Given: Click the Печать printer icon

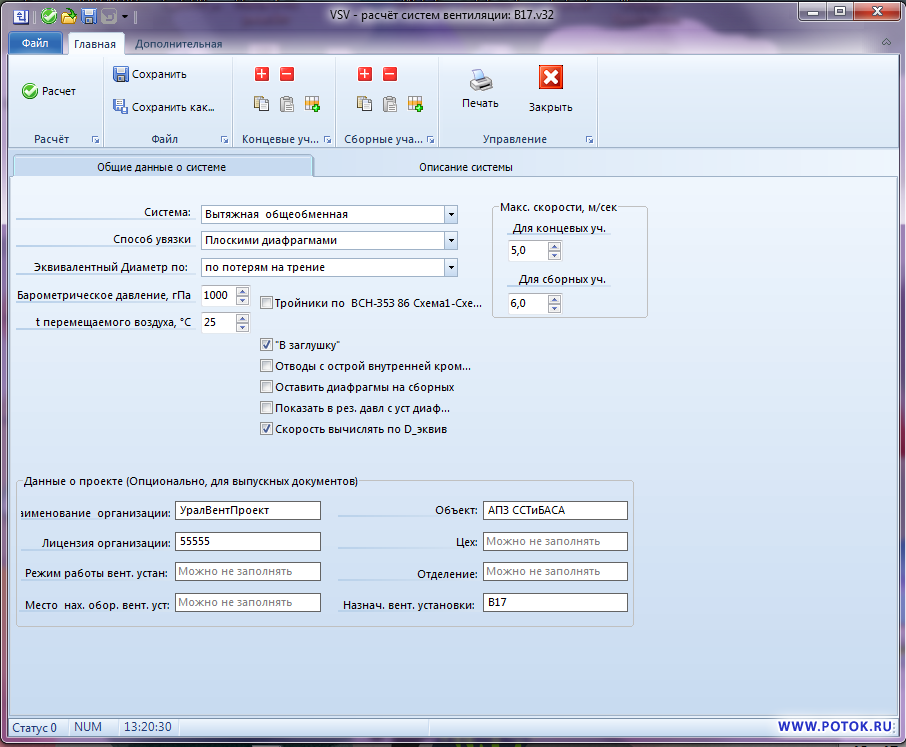Looking at the screenshot, I should pos(480,80).
